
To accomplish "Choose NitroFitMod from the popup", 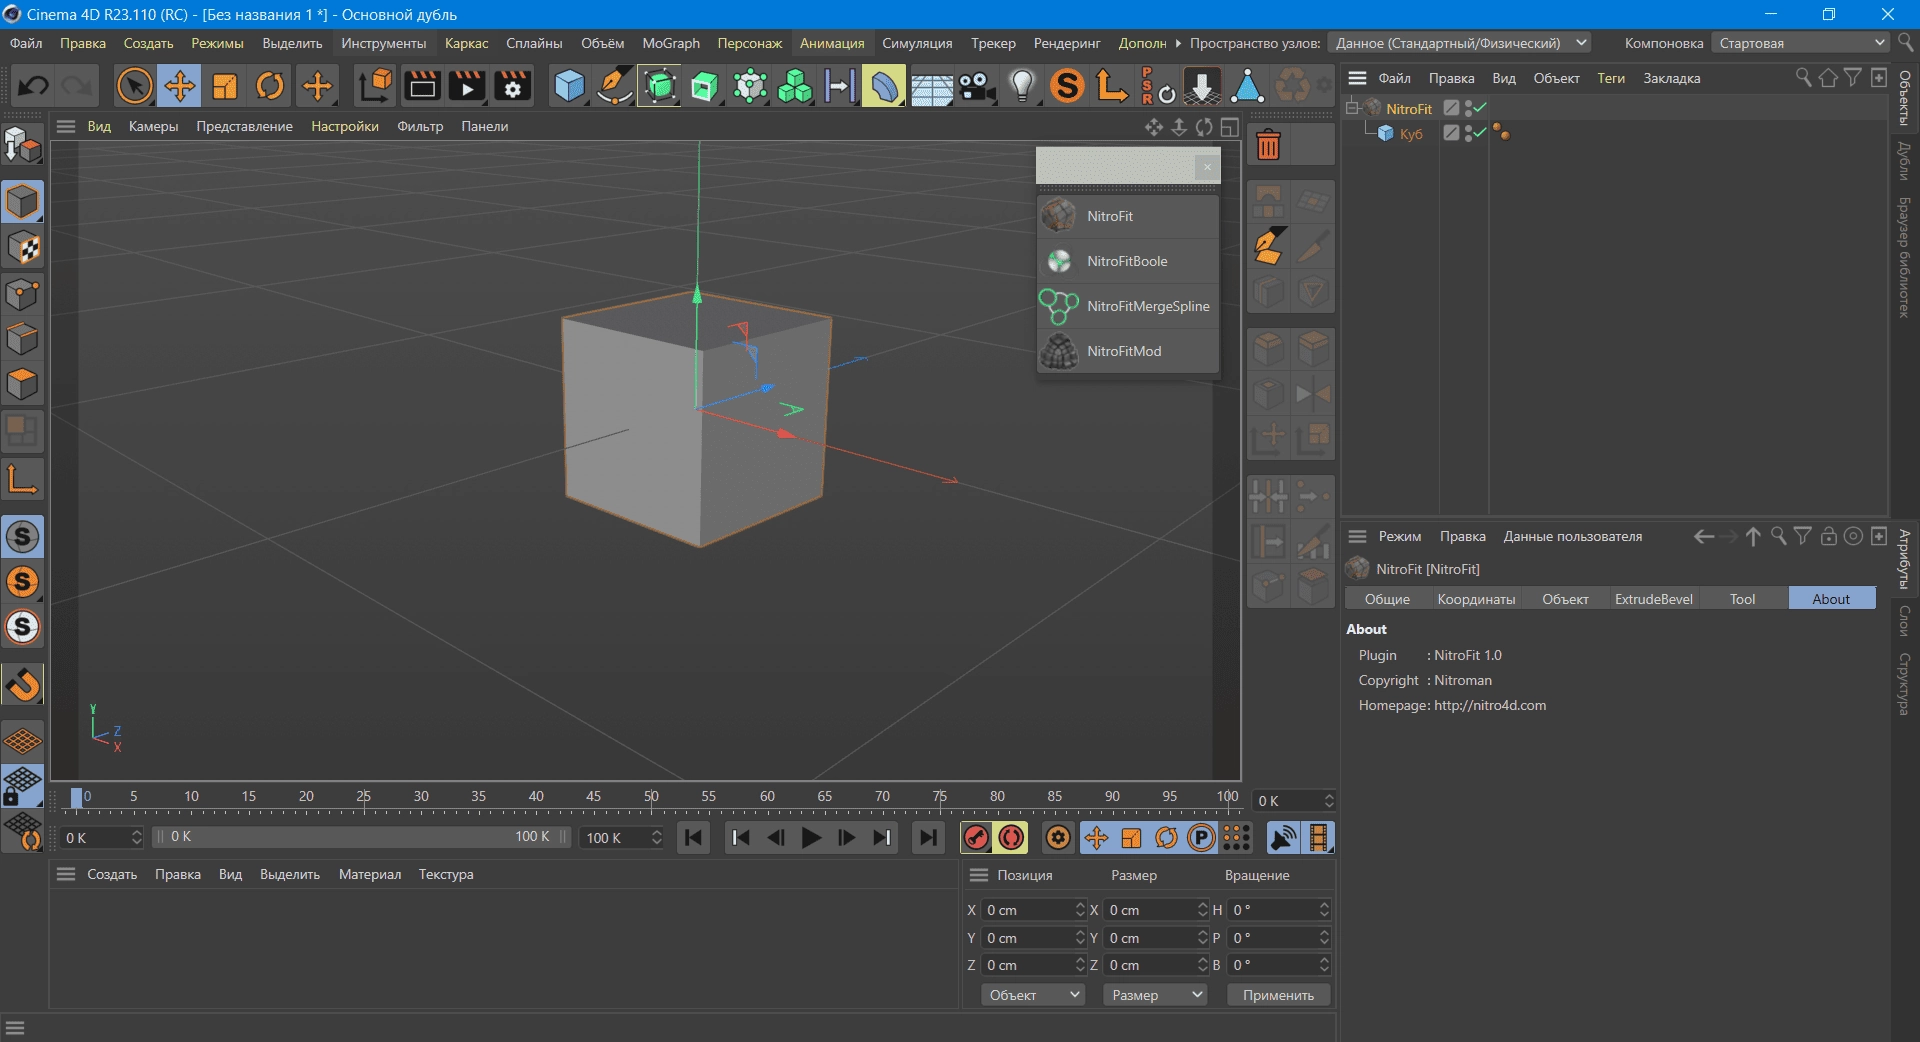I will click(x=1128, y=351).
